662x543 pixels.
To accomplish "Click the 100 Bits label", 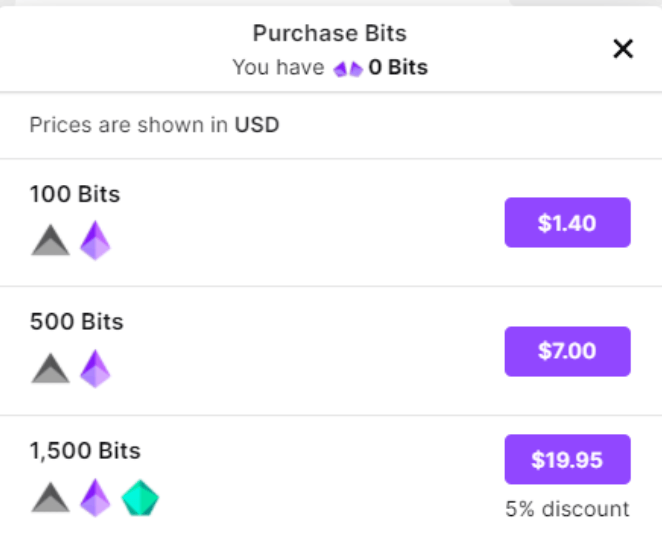I will (75, 194).
